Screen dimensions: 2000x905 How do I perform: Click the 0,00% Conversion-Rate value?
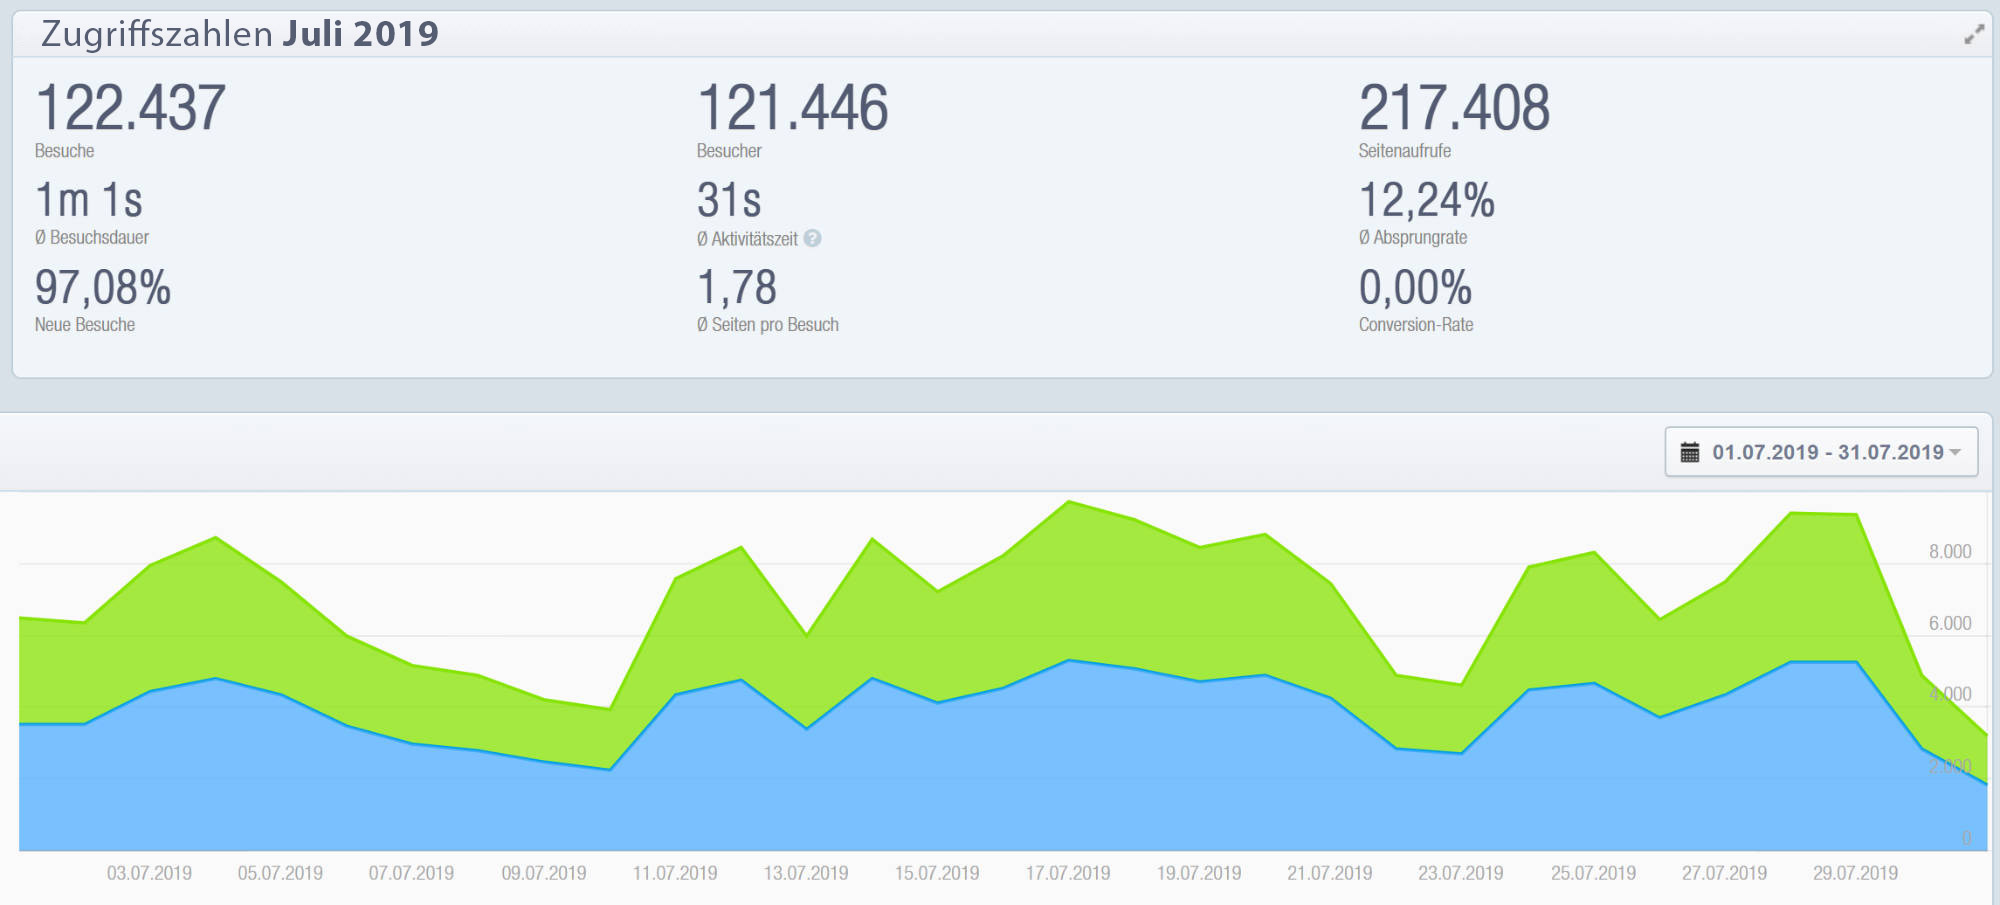tap(1415, 288)
